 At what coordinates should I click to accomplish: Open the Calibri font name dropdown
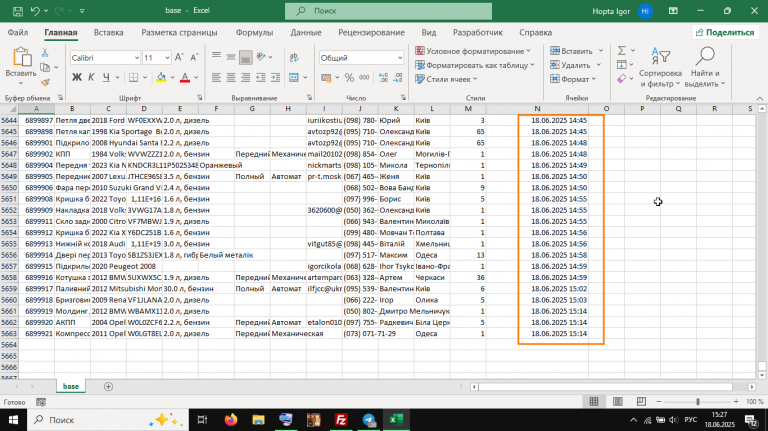coord(137,58)
